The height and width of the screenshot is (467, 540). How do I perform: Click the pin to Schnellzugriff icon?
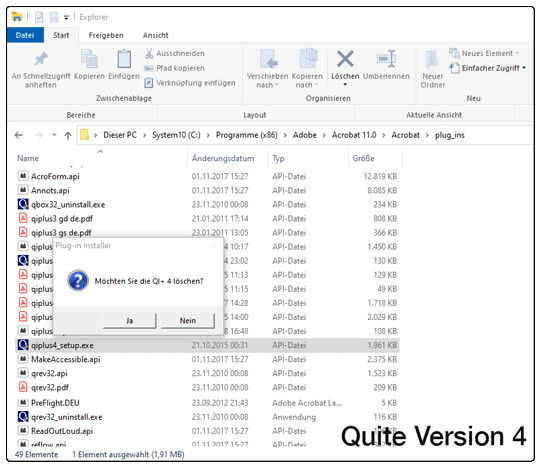pyautogui.click(x=41, y=59)
